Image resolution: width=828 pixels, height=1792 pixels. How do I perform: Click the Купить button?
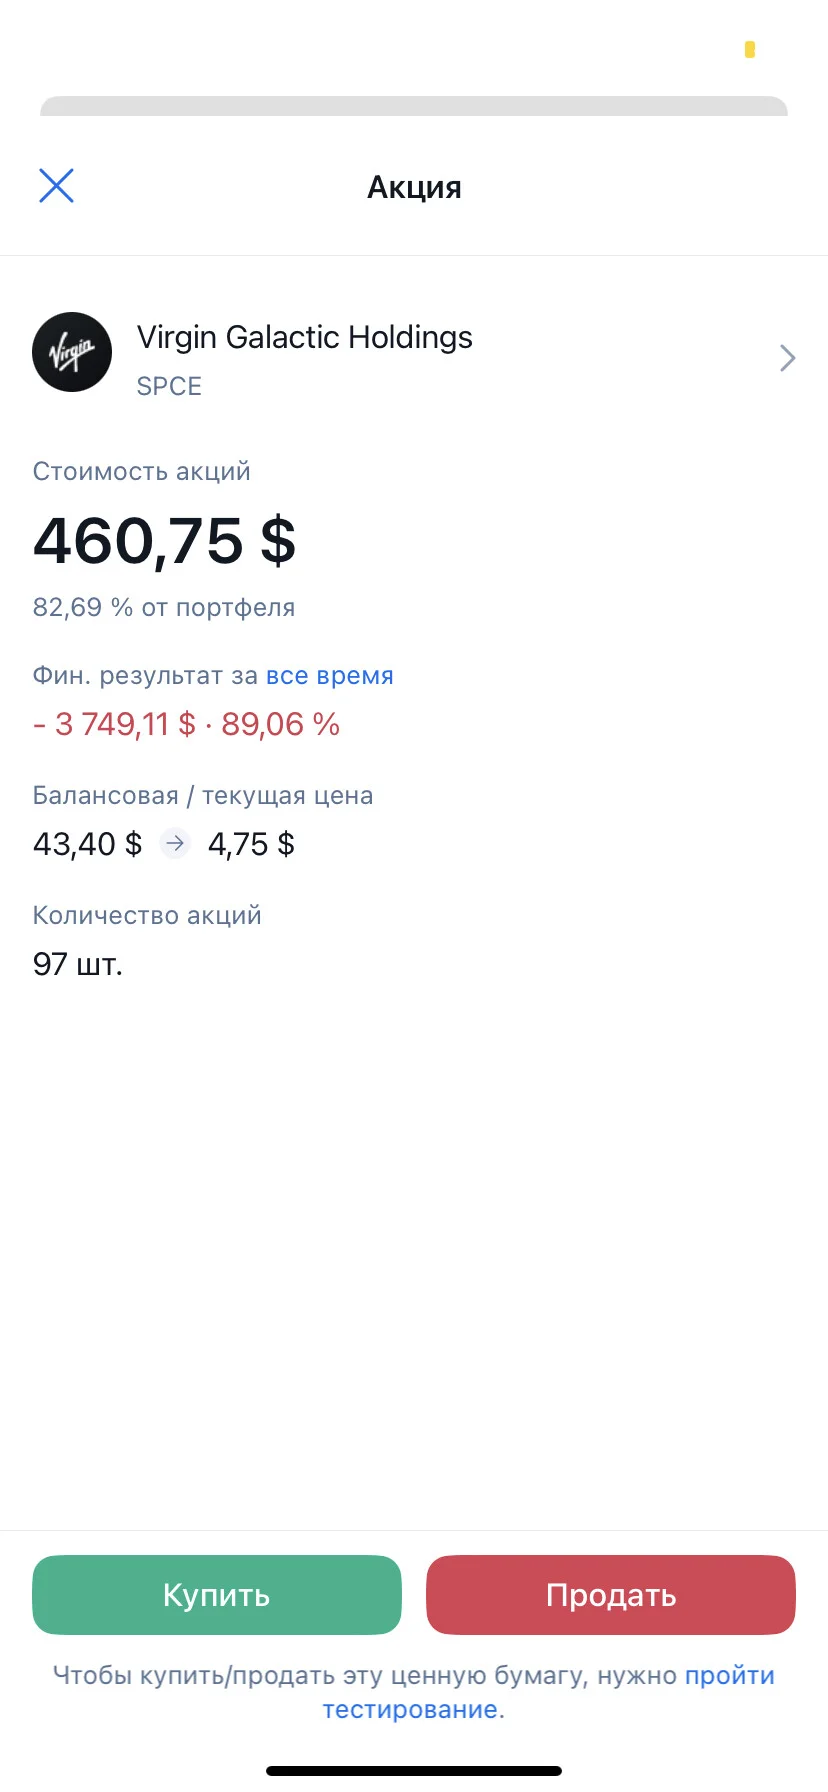coord(217,1595)
